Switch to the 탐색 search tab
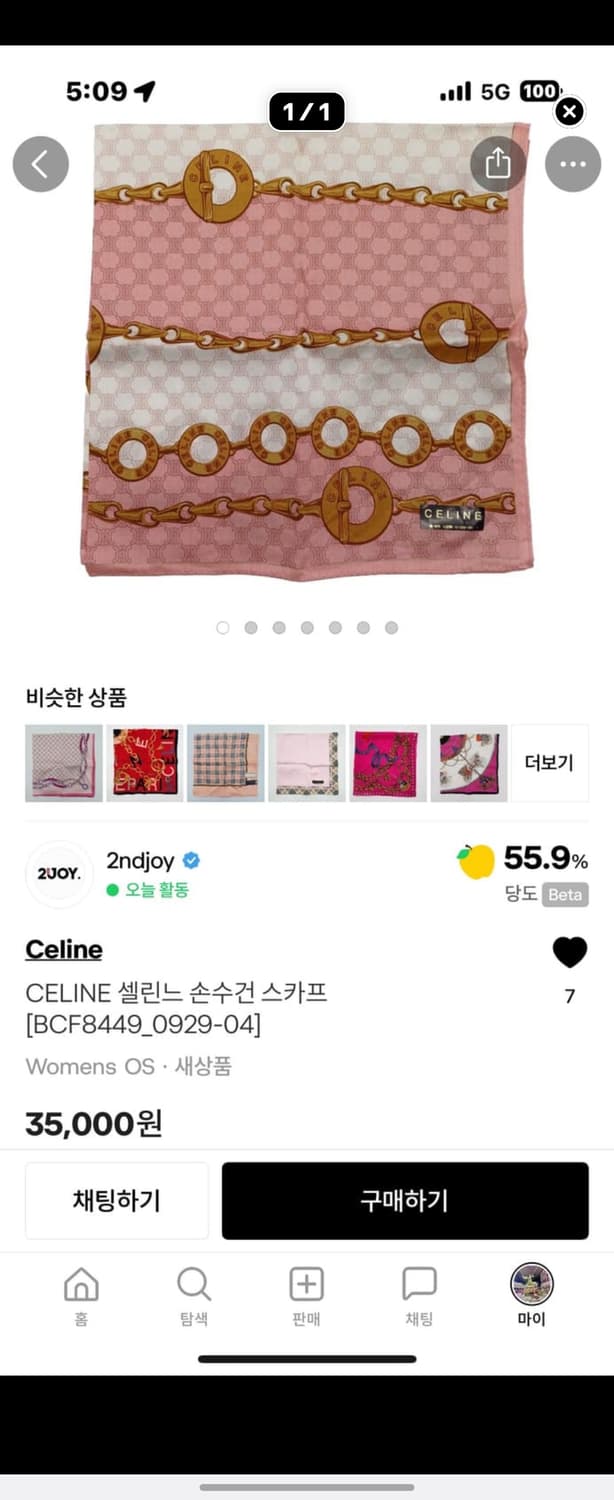614x1500 pixels. coord(194,1297)
